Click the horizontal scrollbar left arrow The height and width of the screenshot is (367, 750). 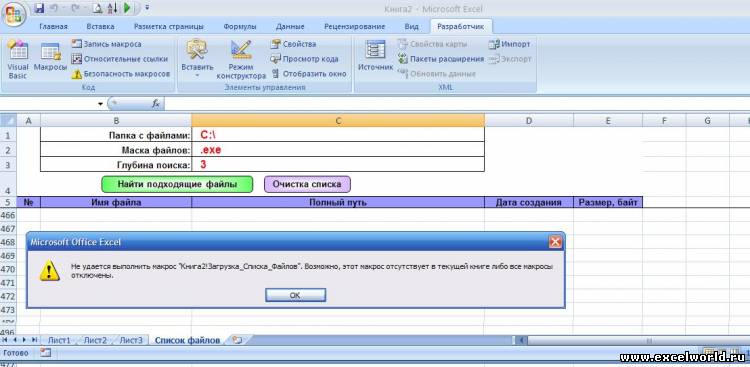tap(520, 340)
